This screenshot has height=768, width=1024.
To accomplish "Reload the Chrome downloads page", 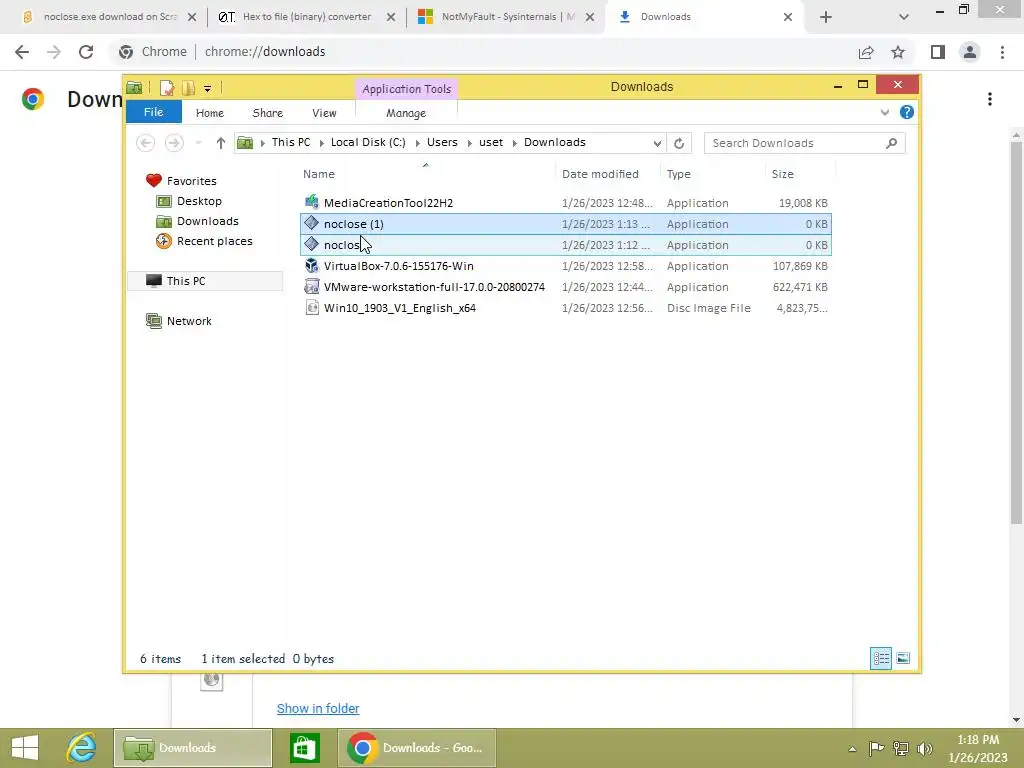I will [86, 52].
